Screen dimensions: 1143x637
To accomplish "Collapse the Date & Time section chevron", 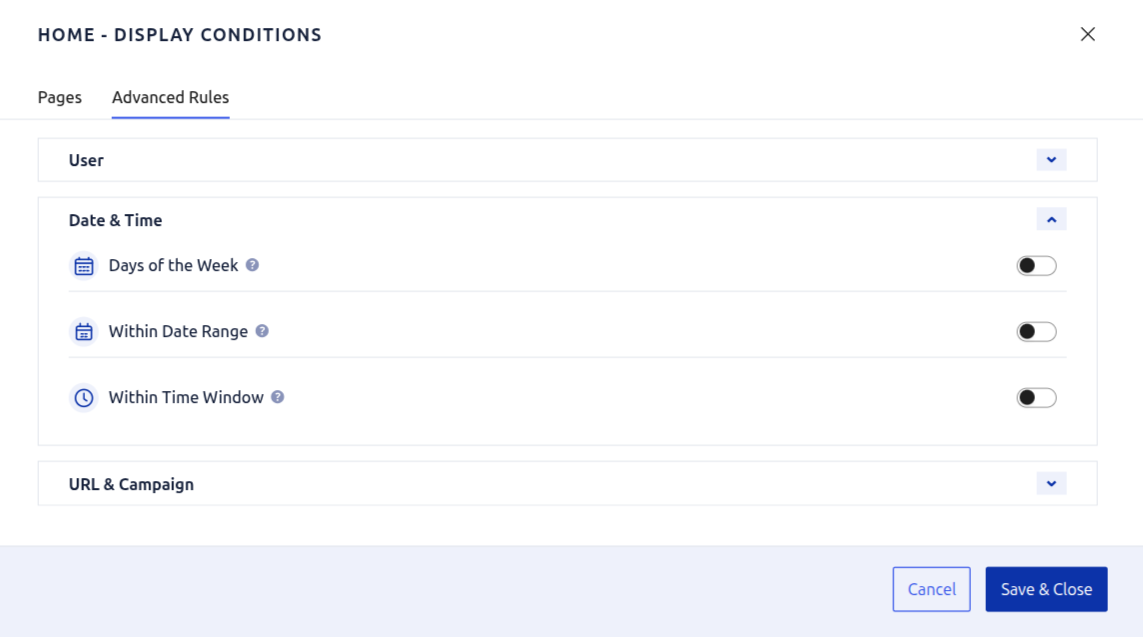I will coord(1051,219).
